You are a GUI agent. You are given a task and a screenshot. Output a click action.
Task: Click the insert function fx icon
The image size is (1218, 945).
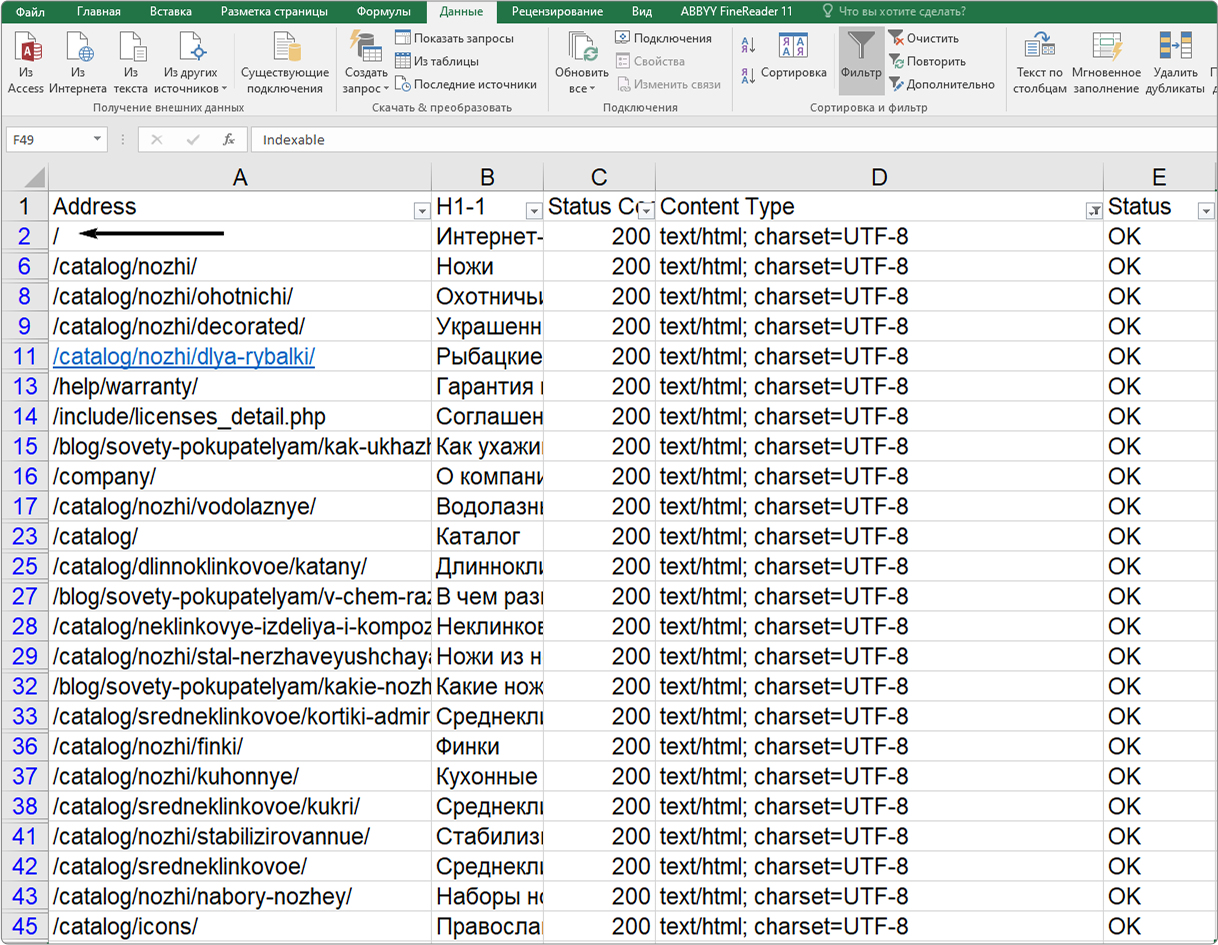coord(229,140)
